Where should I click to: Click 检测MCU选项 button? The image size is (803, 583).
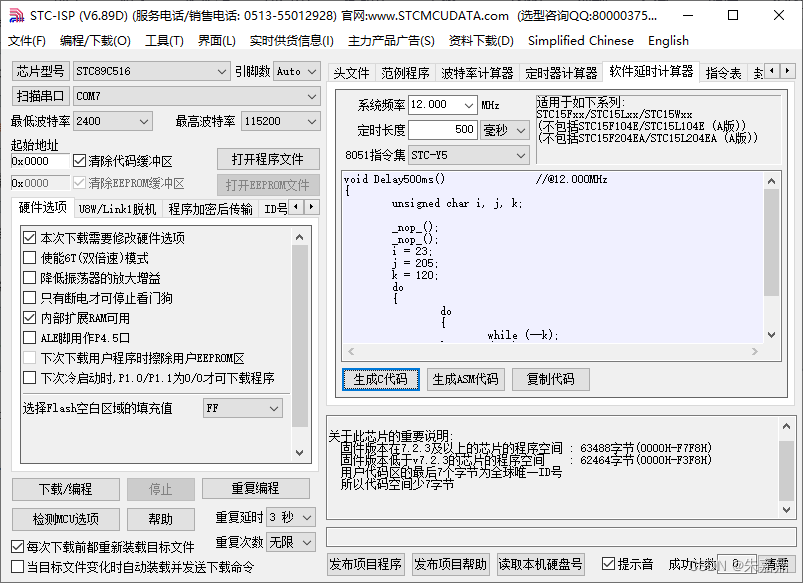(x=66, y=519)
